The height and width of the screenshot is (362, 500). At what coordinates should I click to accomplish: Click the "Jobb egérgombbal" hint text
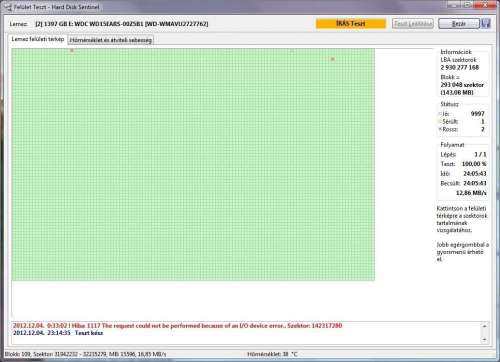[463, 252]
